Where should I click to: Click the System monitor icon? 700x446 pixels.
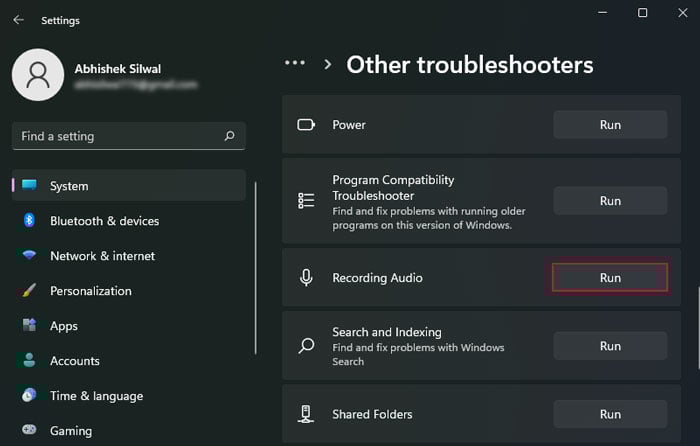(29, 185)
